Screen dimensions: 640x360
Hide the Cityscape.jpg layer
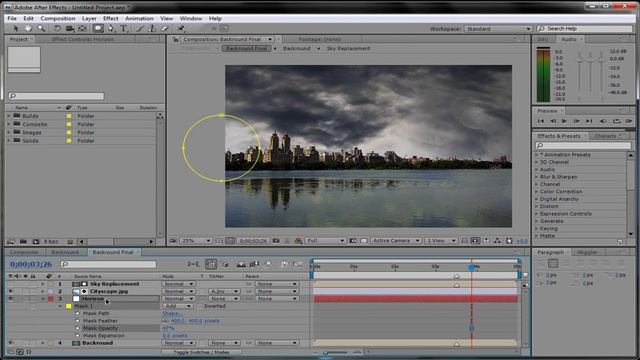pos(11,291)
